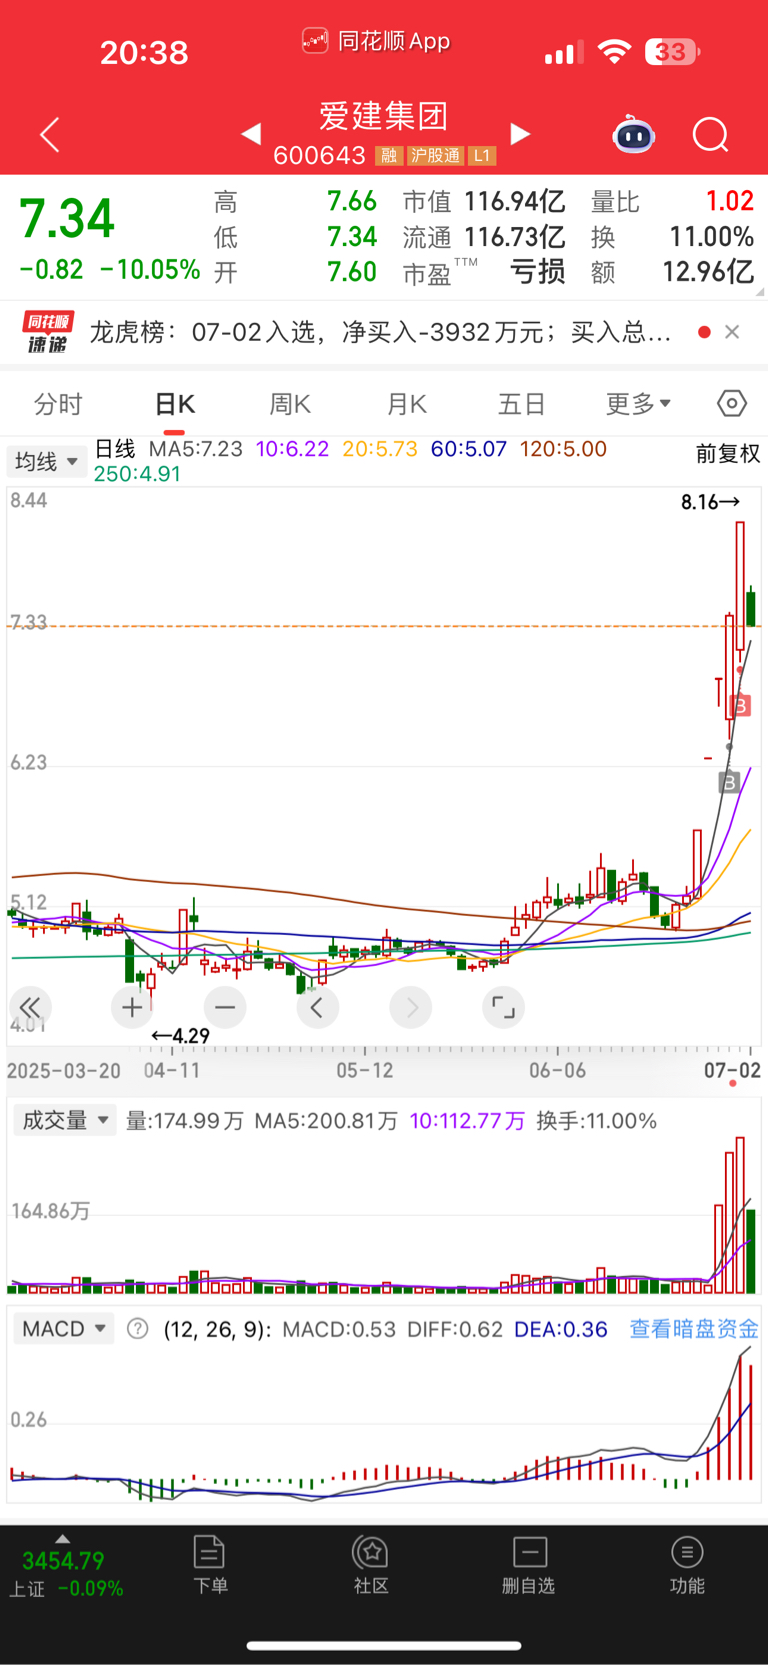
Task: Tap the 换手:11.00% volume label
Action: tap(597, 1121)
